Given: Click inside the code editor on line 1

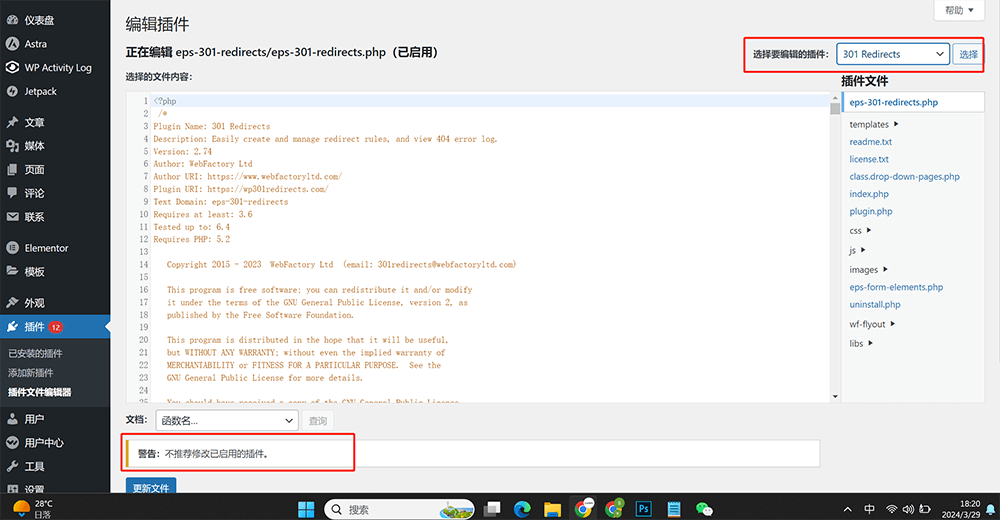Looking at the screenshot, I should pyautogui.click(x=490, y=101).
